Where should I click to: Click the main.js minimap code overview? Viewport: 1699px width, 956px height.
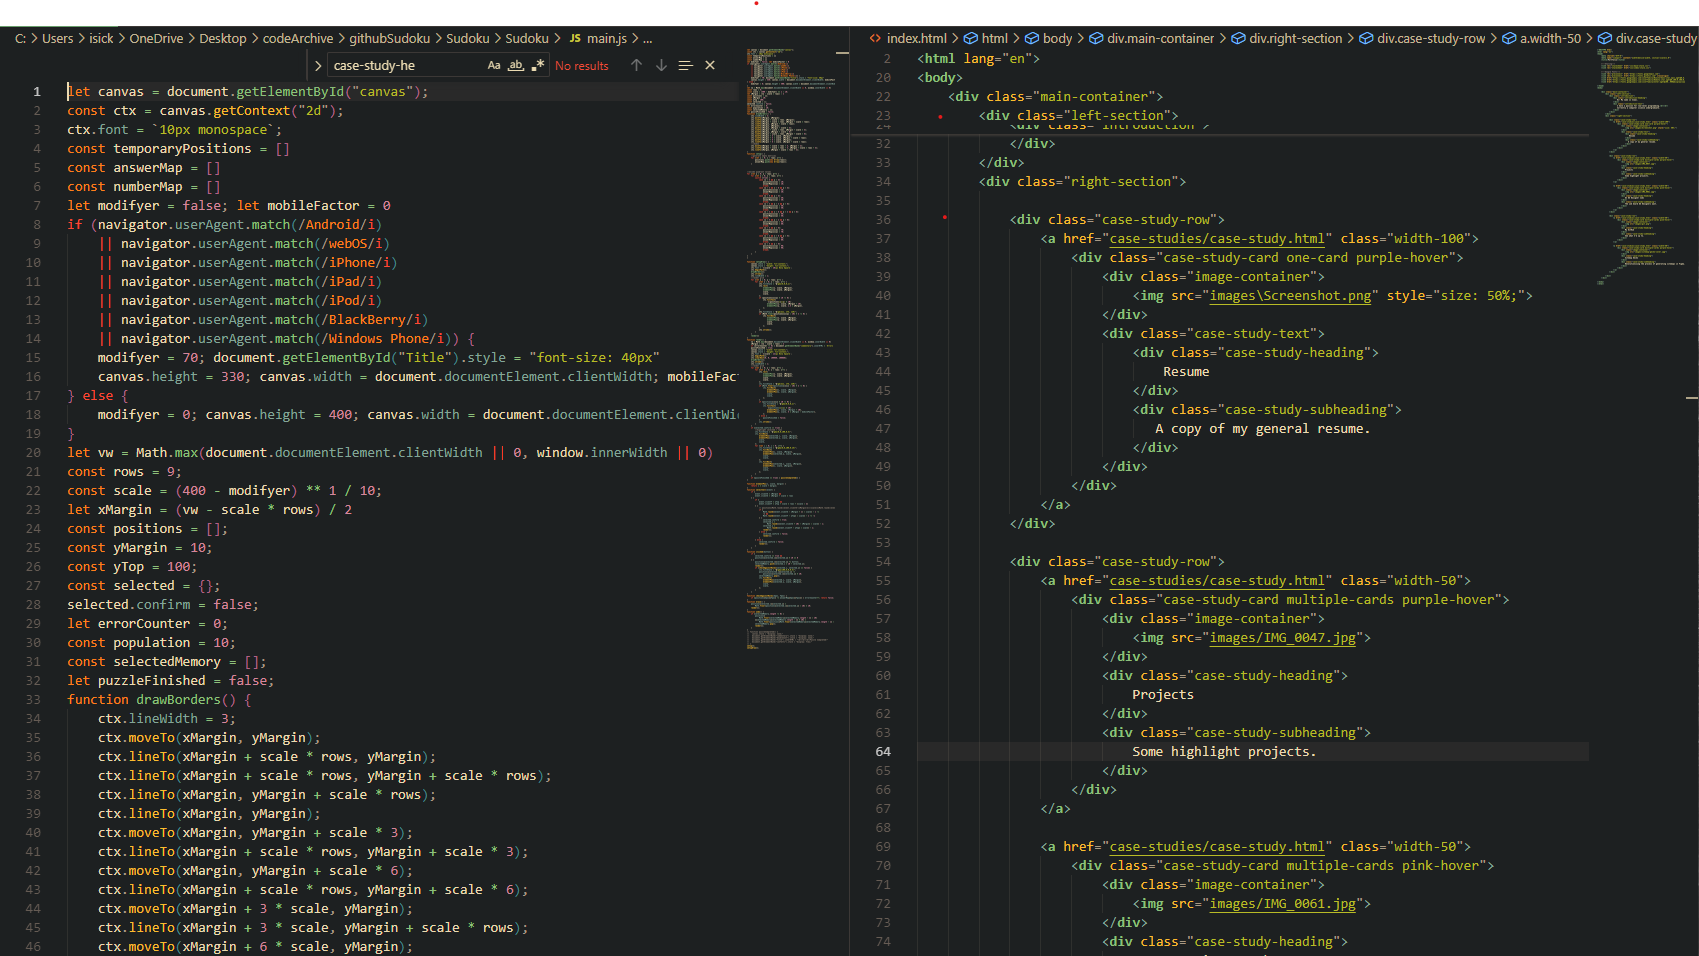790,350
